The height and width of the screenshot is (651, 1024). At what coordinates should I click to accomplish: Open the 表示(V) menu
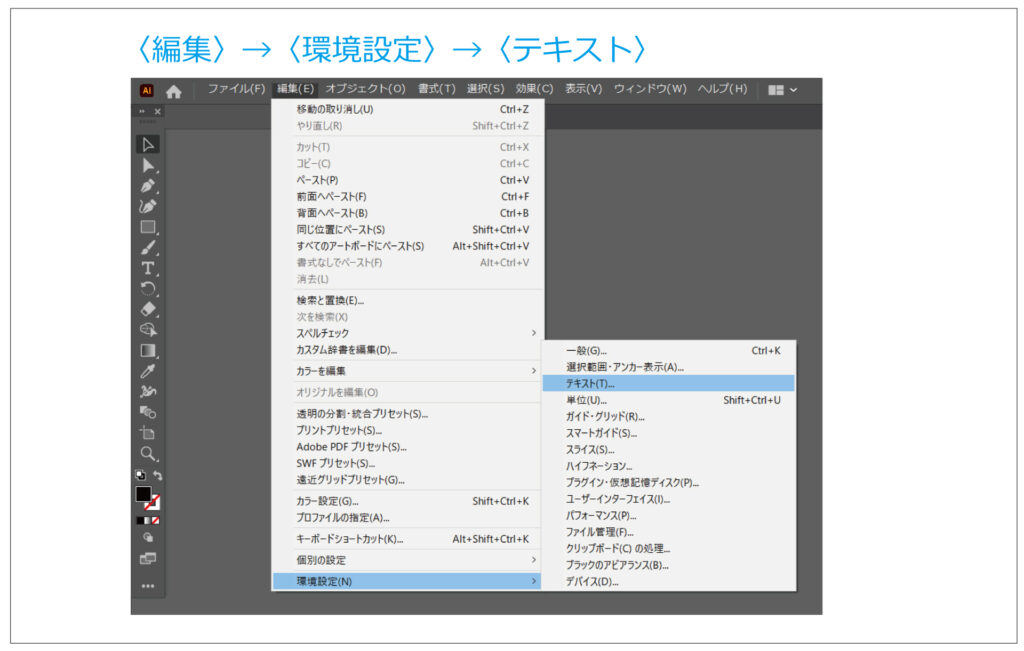(x=583, y=89)
